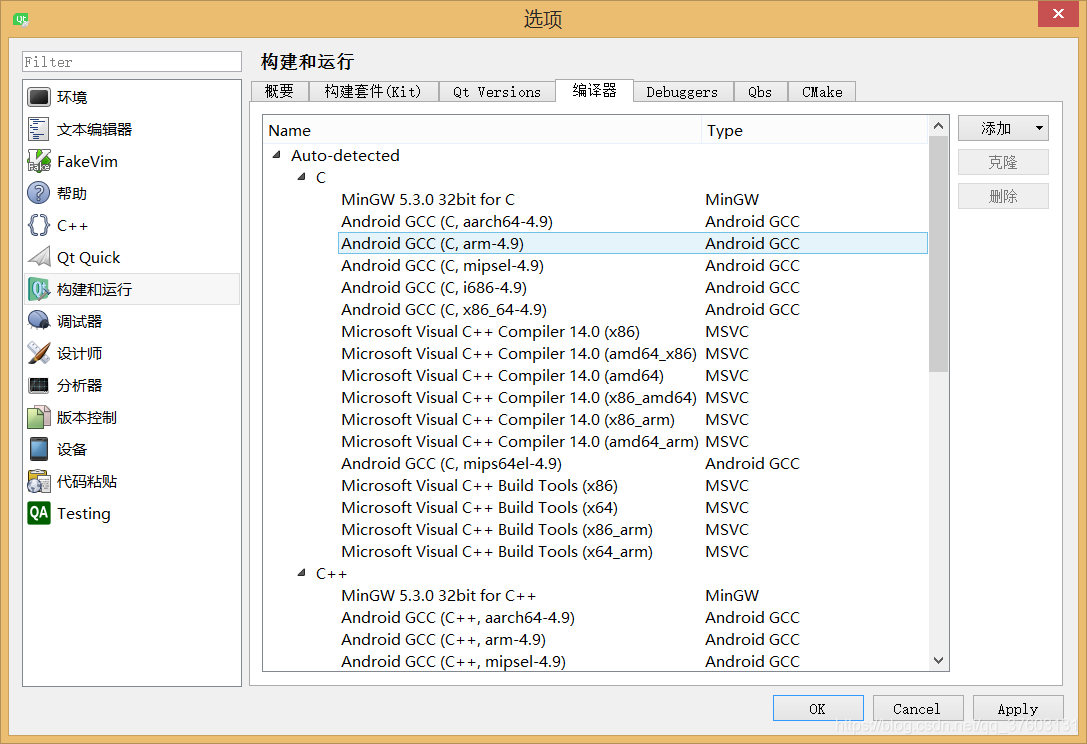Open the 版本控制 version control icon
The image size is (1087, 744).
click(x=39, y=417)
